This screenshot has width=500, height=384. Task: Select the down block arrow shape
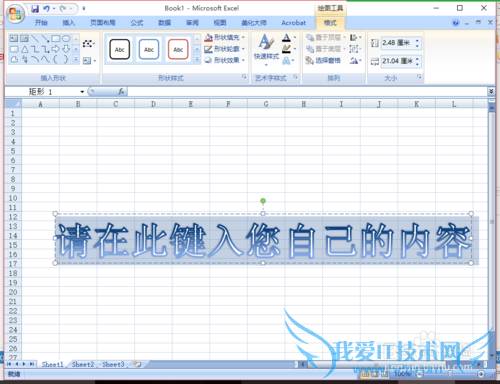(66, 49)
